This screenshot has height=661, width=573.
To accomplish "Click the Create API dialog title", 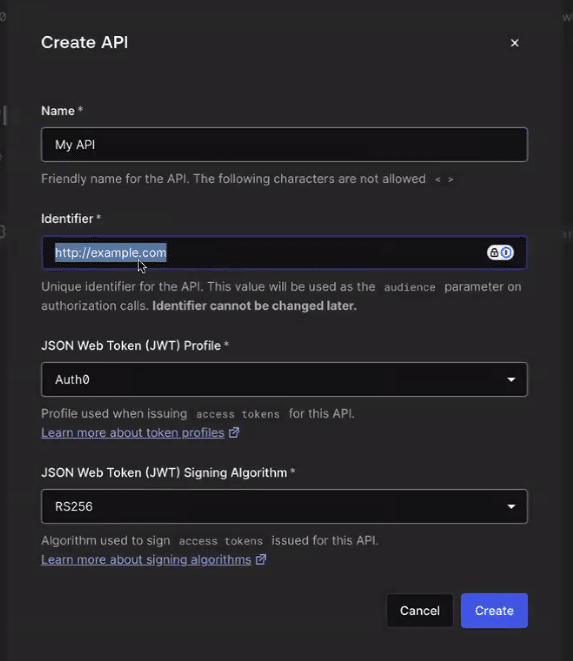I will [x=84, y=43].
